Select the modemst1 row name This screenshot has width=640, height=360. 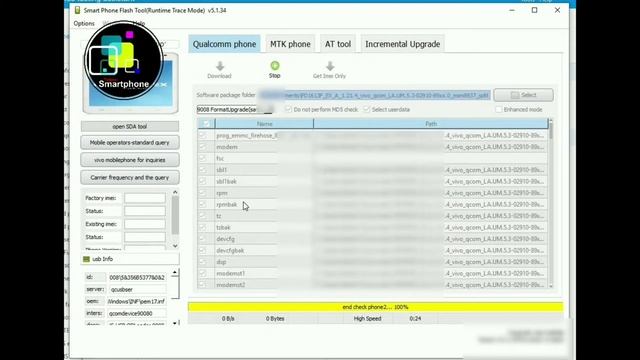tap(231, 273)
